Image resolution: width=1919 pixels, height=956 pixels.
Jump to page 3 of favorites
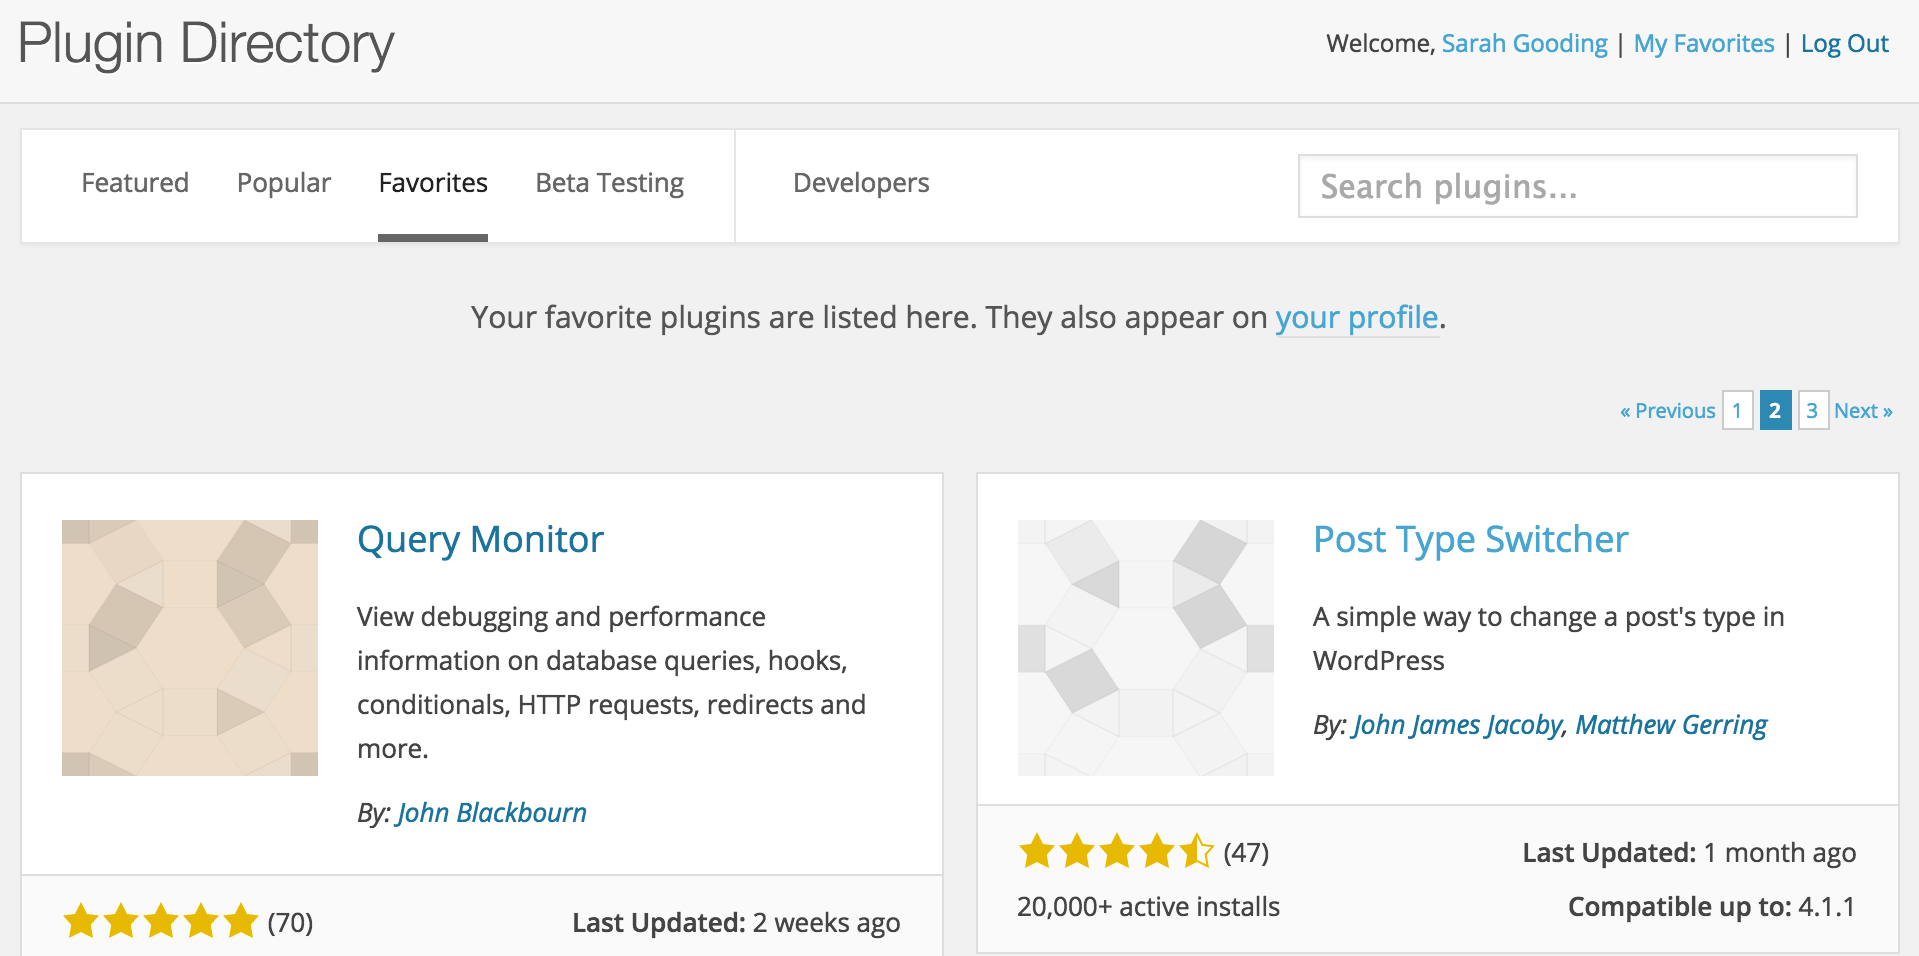(1812, 411)
